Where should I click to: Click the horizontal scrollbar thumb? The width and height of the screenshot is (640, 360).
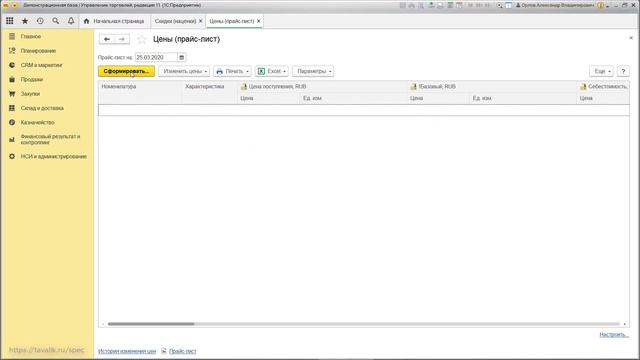click(151, 324)
